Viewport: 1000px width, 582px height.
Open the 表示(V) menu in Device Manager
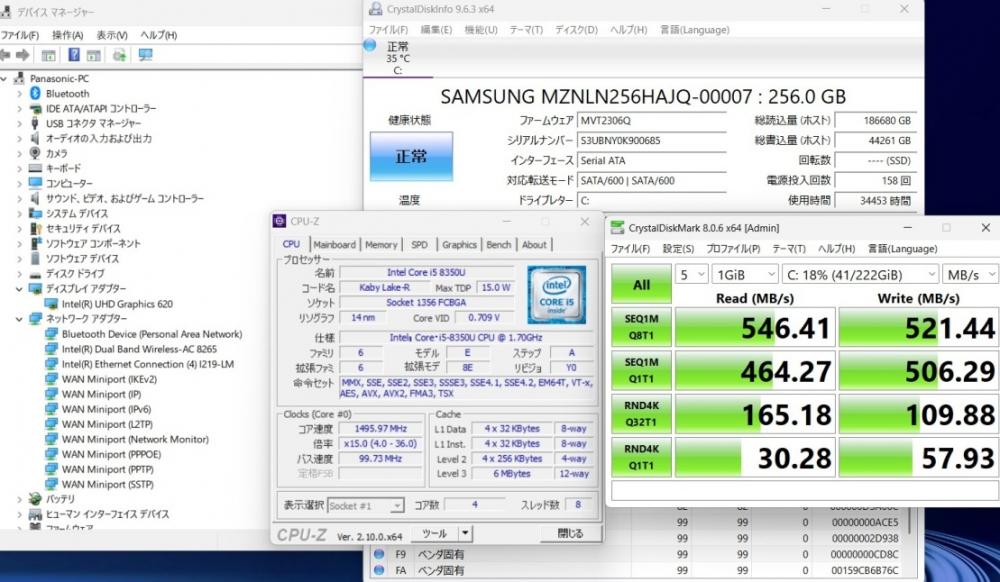(x=112, y=35)
